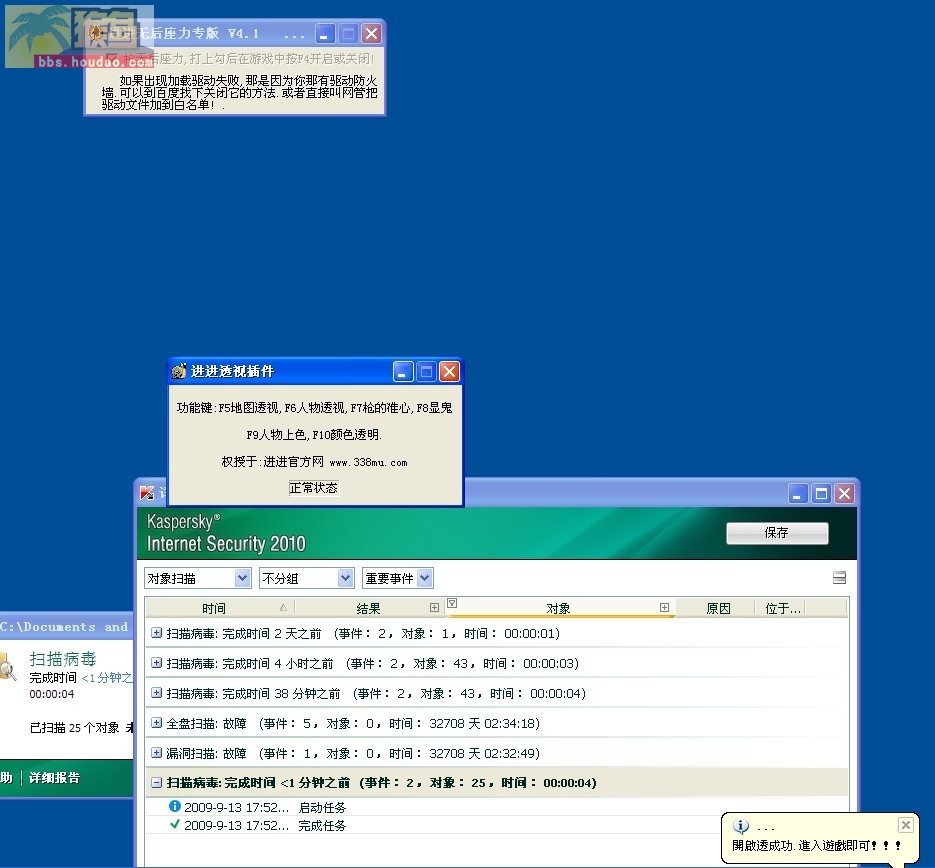
Task: Expand the 完成时间 4 小时之前 scan row
Action: [x=156, y=663]
